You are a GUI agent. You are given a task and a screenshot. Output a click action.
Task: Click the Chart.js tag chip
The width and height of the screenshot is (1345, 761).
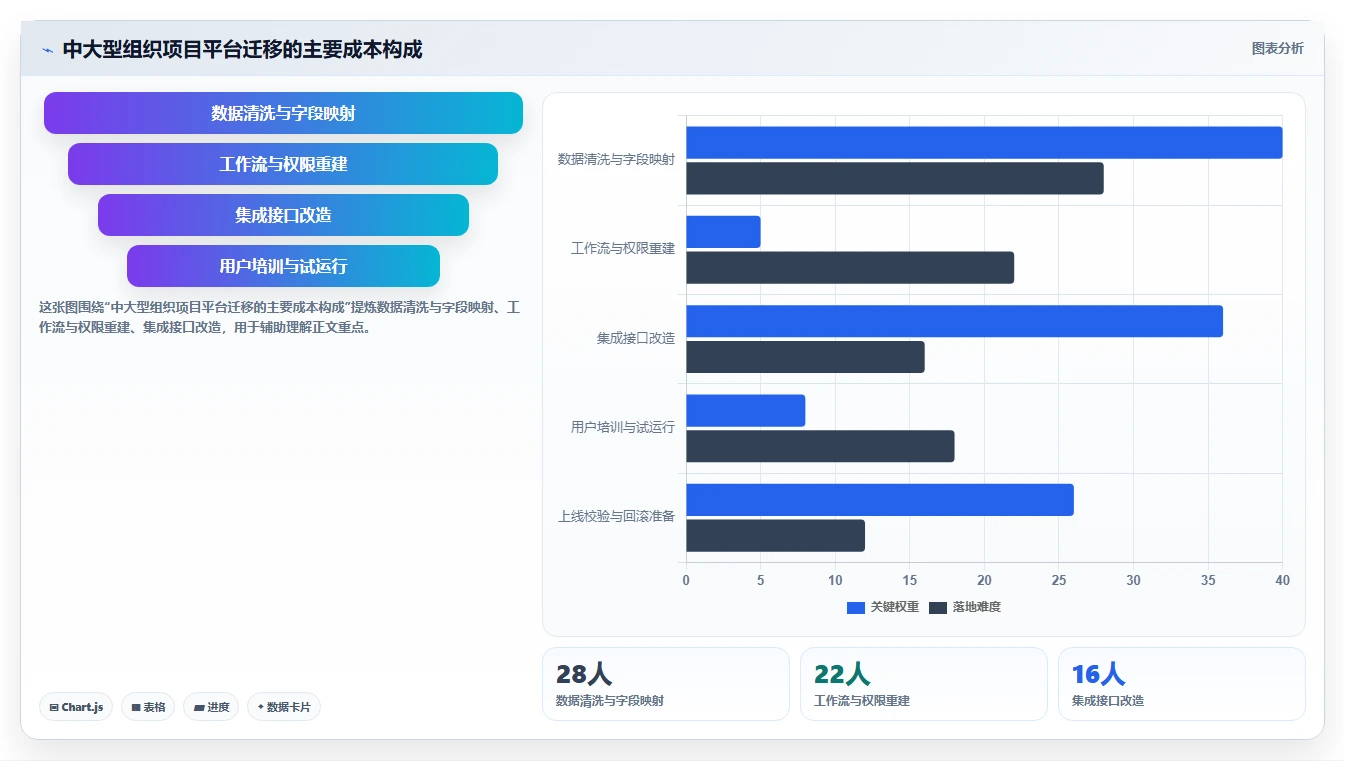click(x=76, y=707)
